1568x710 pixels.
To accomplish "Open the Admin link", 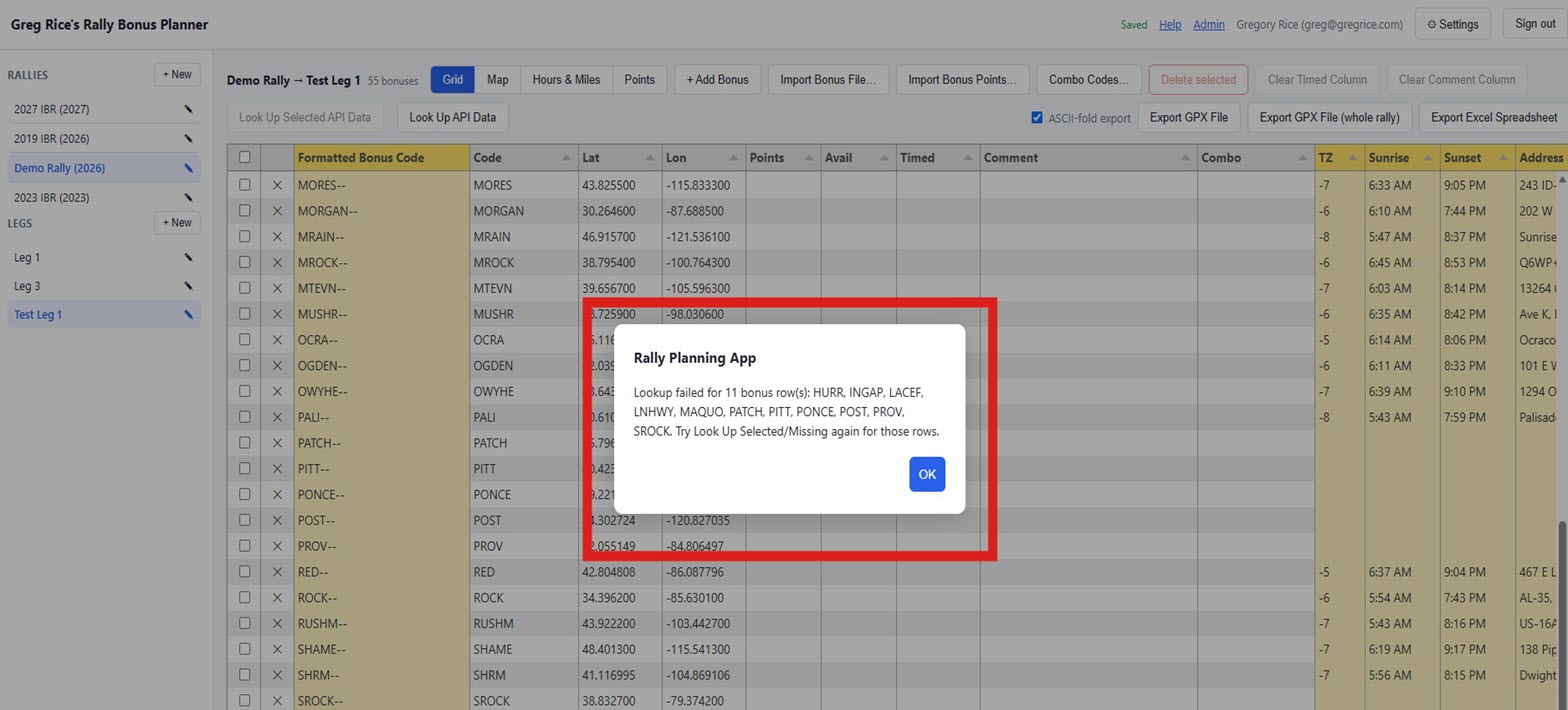I will pyautogui.click(x=1209, y=25).
